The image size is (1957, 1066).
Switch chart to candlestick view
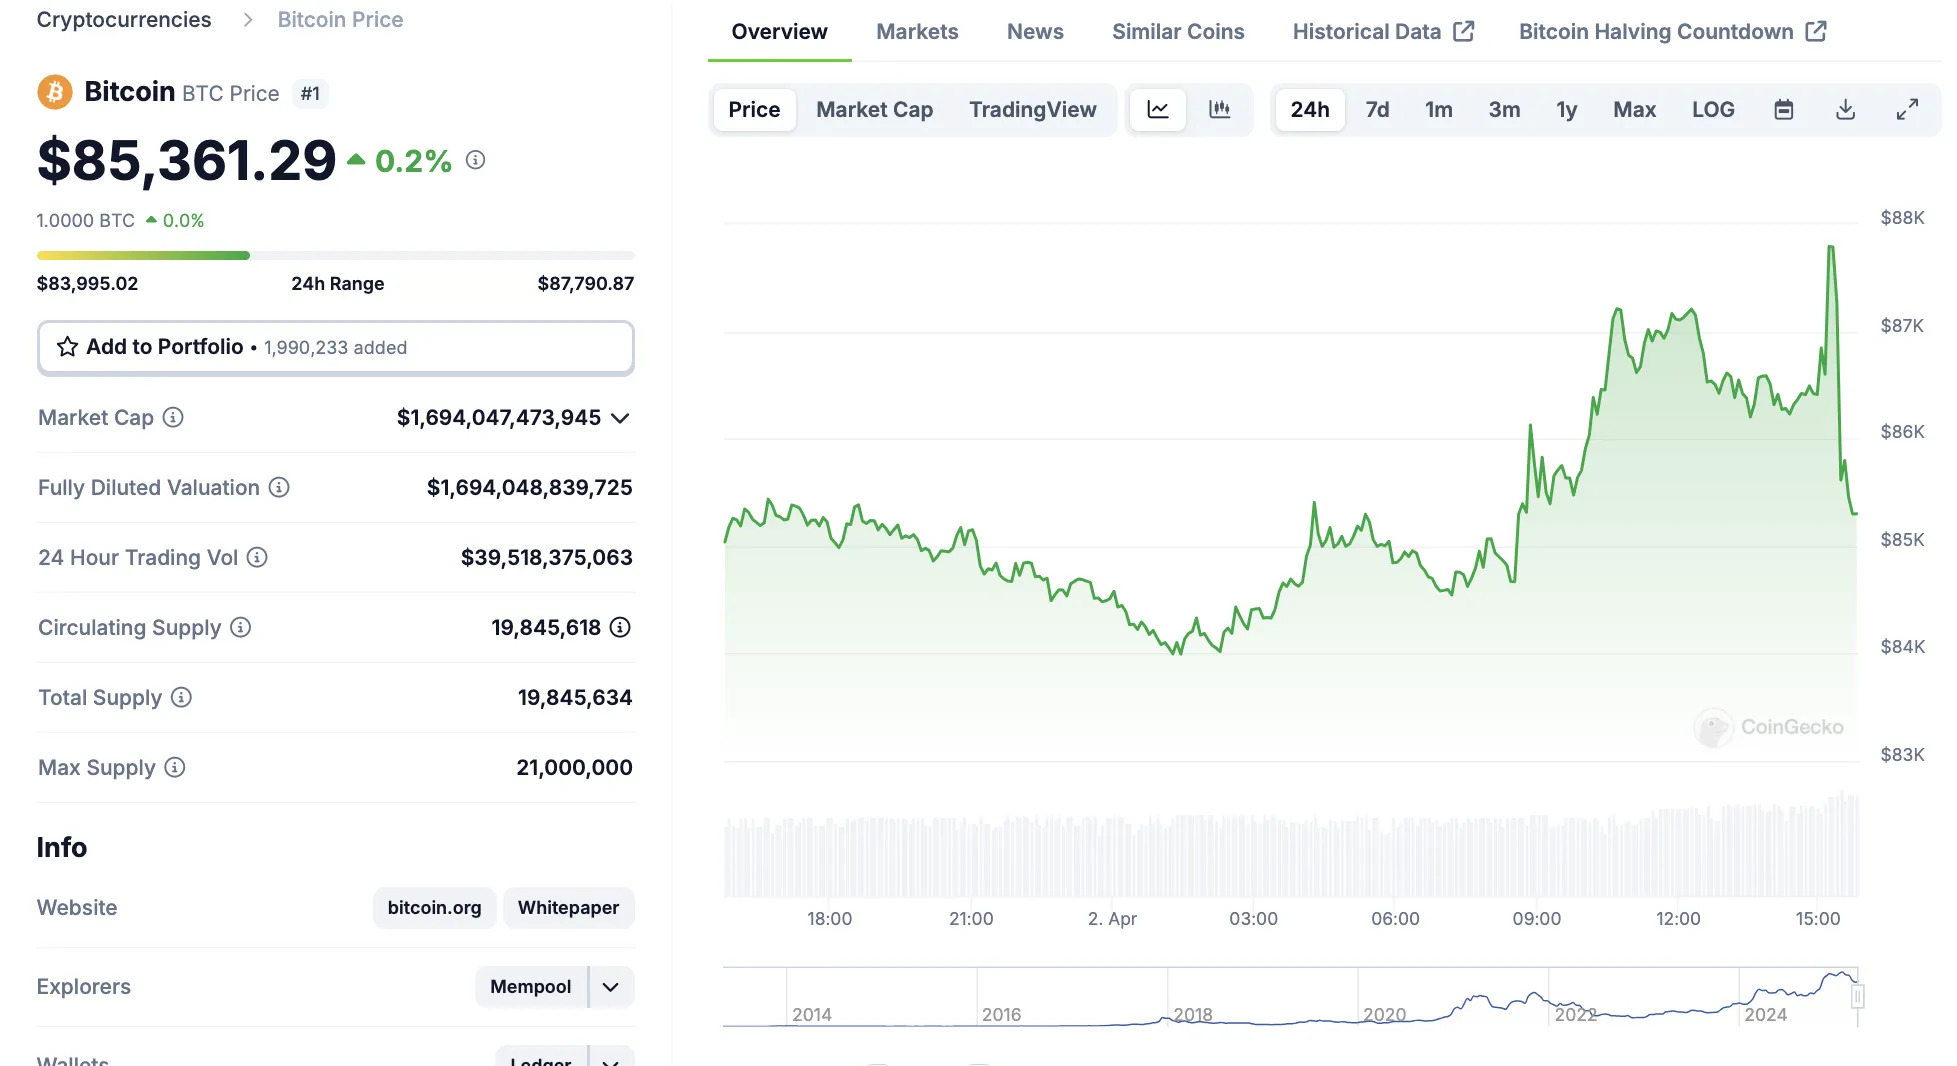[x=1220, y=109]
